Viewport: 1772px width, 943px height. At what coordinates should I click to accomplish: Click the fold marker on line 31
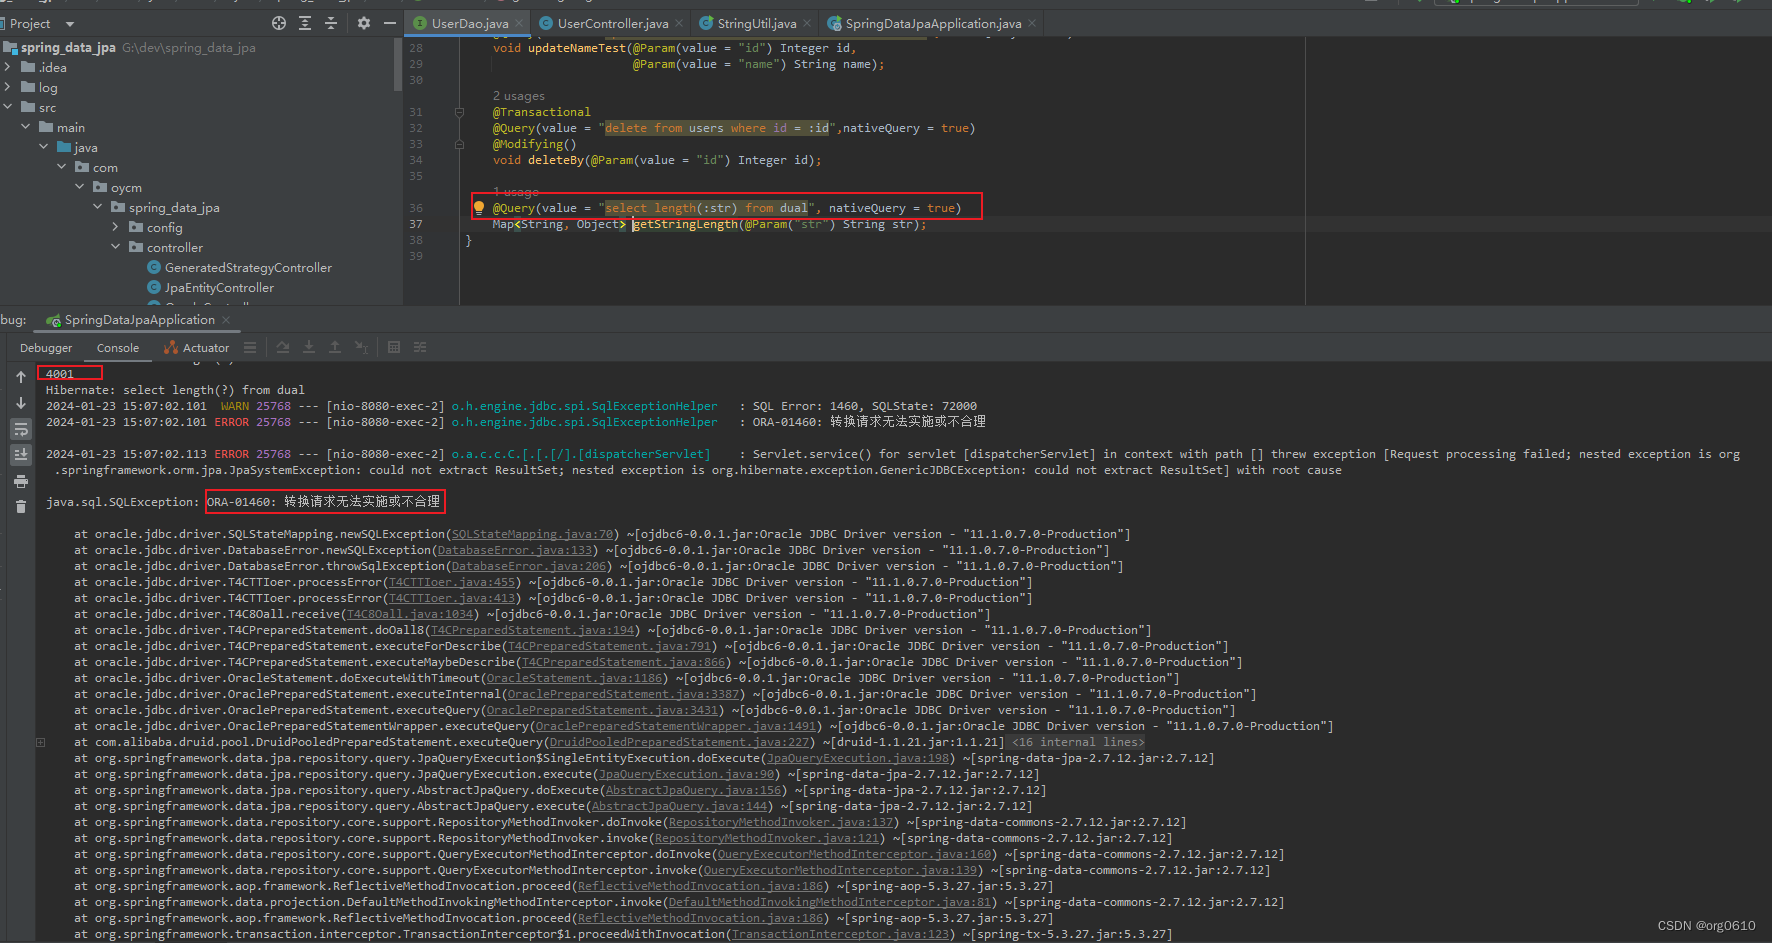click(459, 112)
